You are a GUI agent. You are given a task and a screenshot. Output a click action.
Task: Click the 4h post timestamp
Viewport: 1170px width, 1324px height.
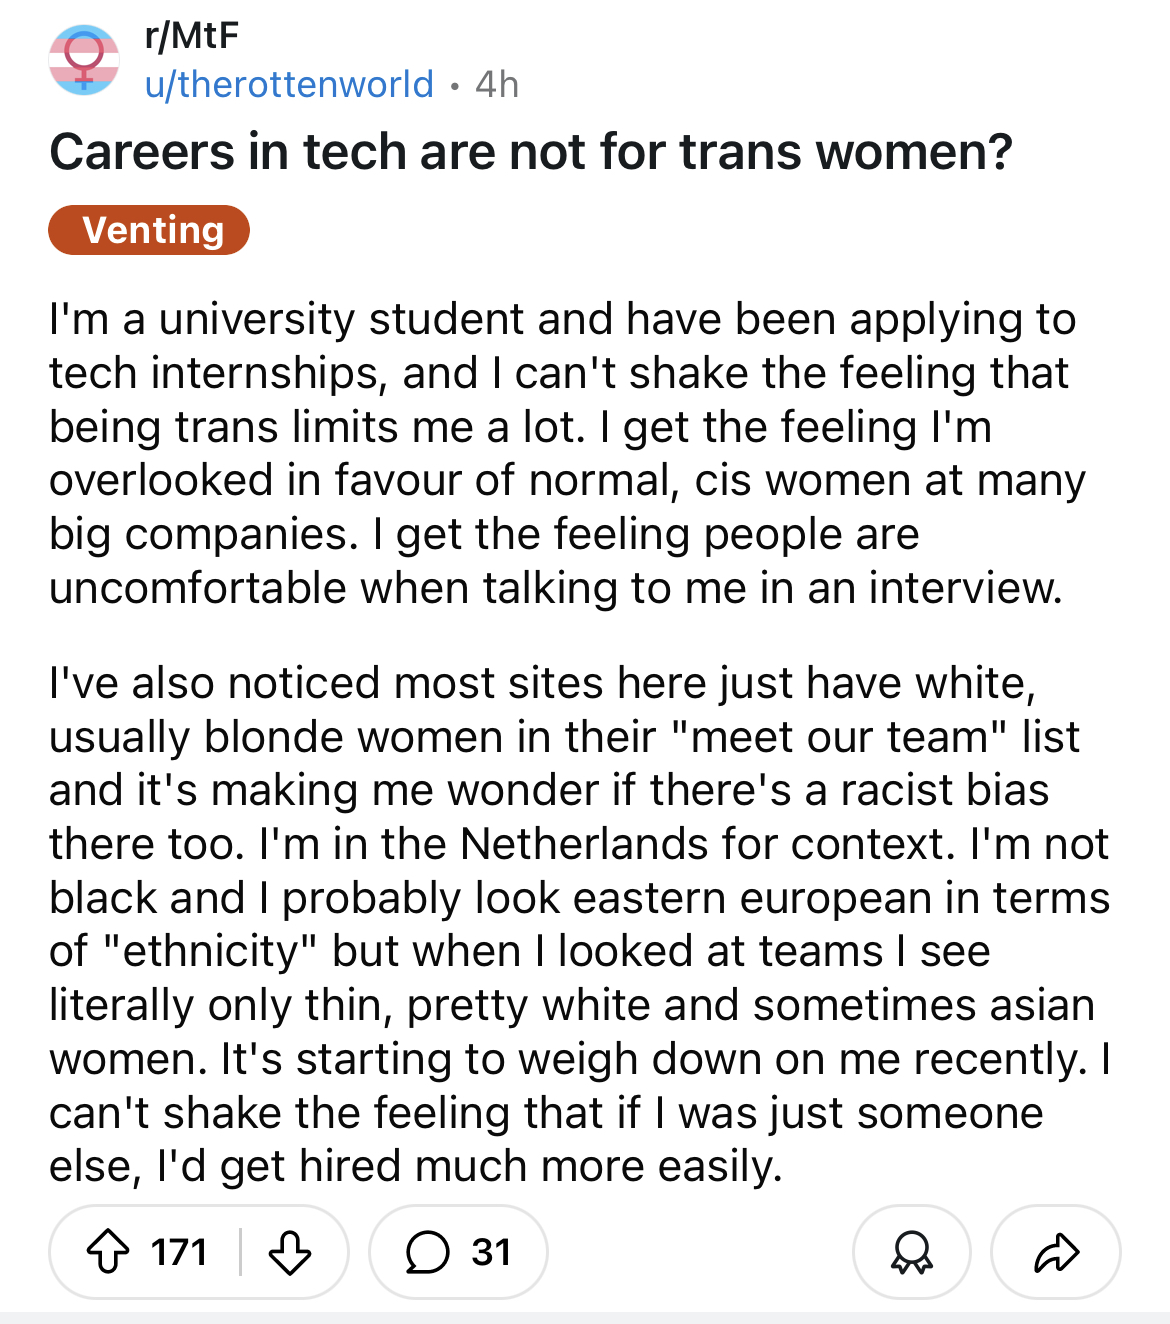point(497,84)
